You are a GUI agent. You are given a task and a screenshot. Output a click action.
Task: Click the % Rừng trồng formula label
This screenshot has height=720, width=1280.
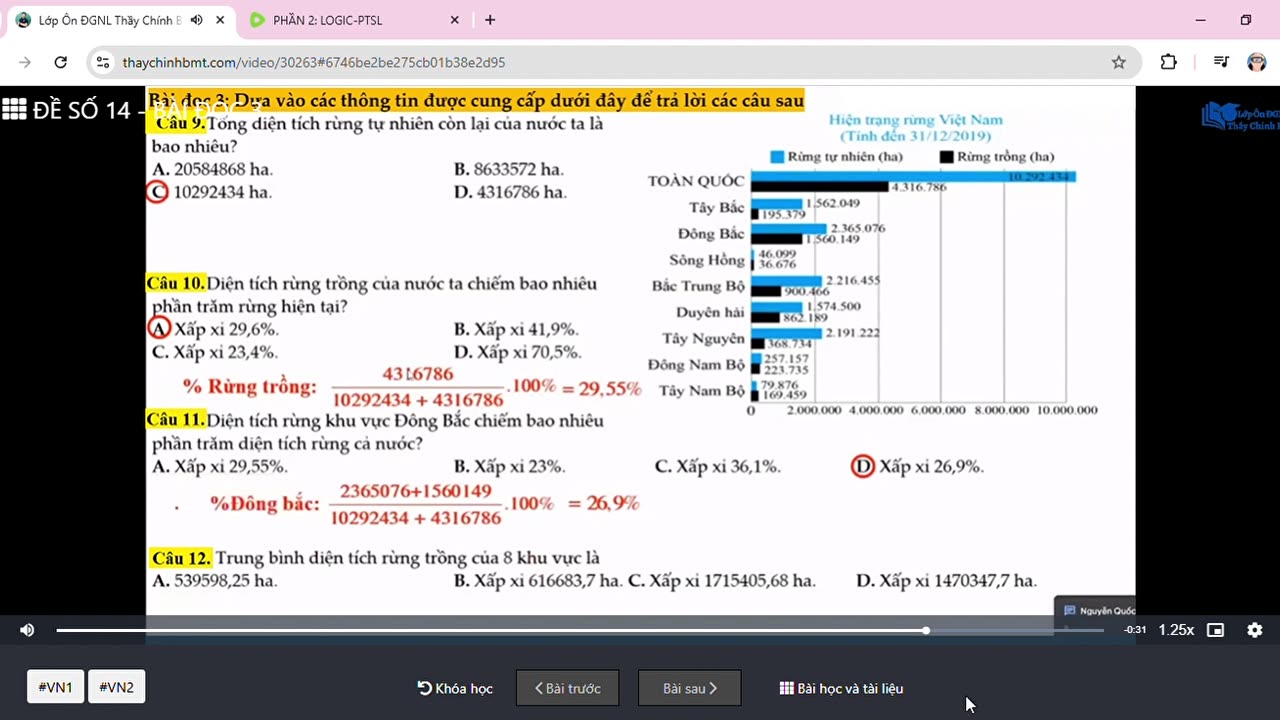coord(250,387)
